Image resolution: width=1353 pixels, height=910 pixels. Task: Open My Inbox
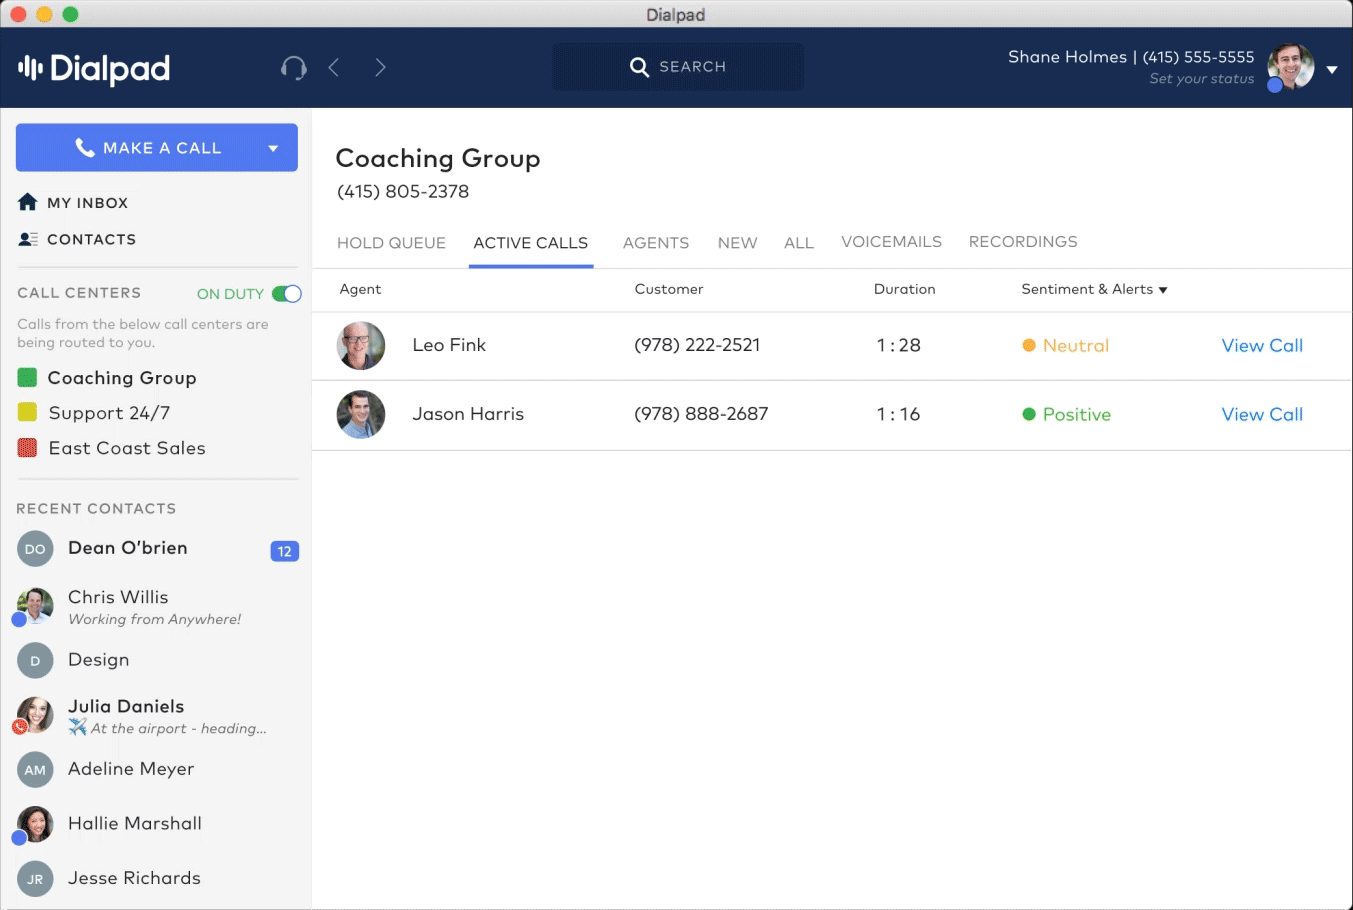point(88,203)
